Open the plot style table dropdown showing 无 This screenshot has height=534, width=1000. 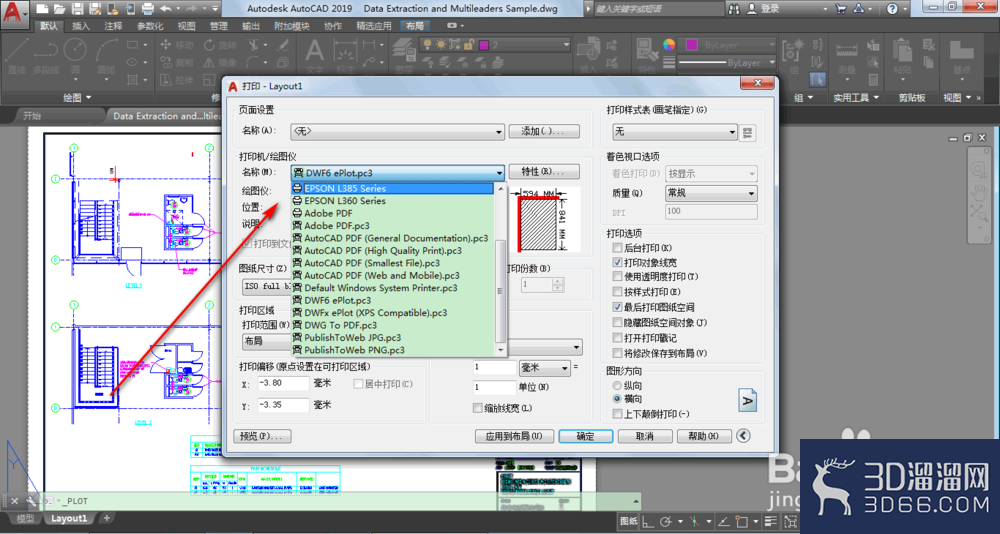(x=675, y=132)
